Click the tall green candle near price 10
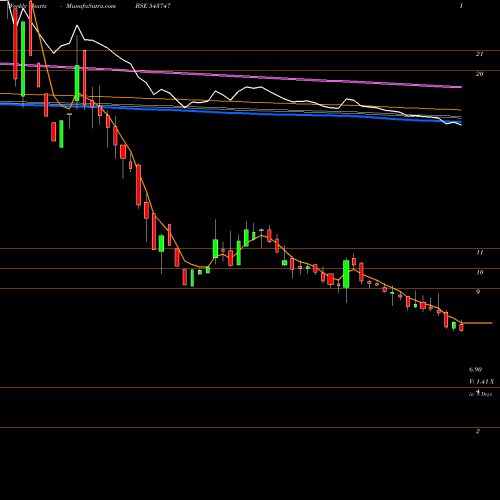This screenshot has width=500, height=500. [x=346, y=274]
